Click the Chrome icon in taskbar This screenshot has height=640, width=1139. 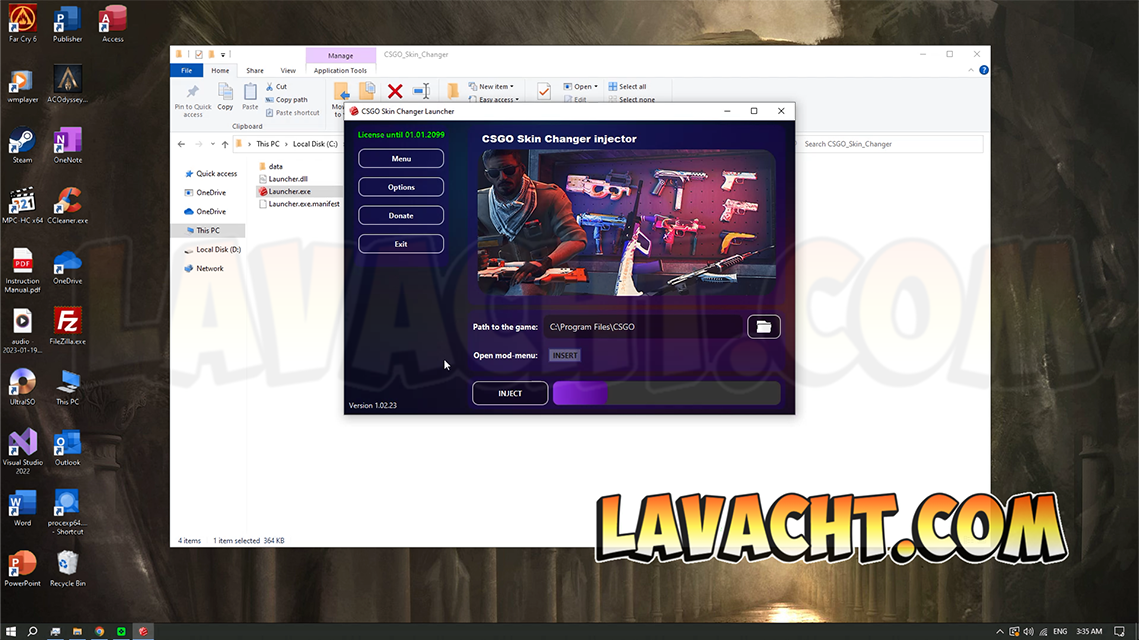click(99, 632)
